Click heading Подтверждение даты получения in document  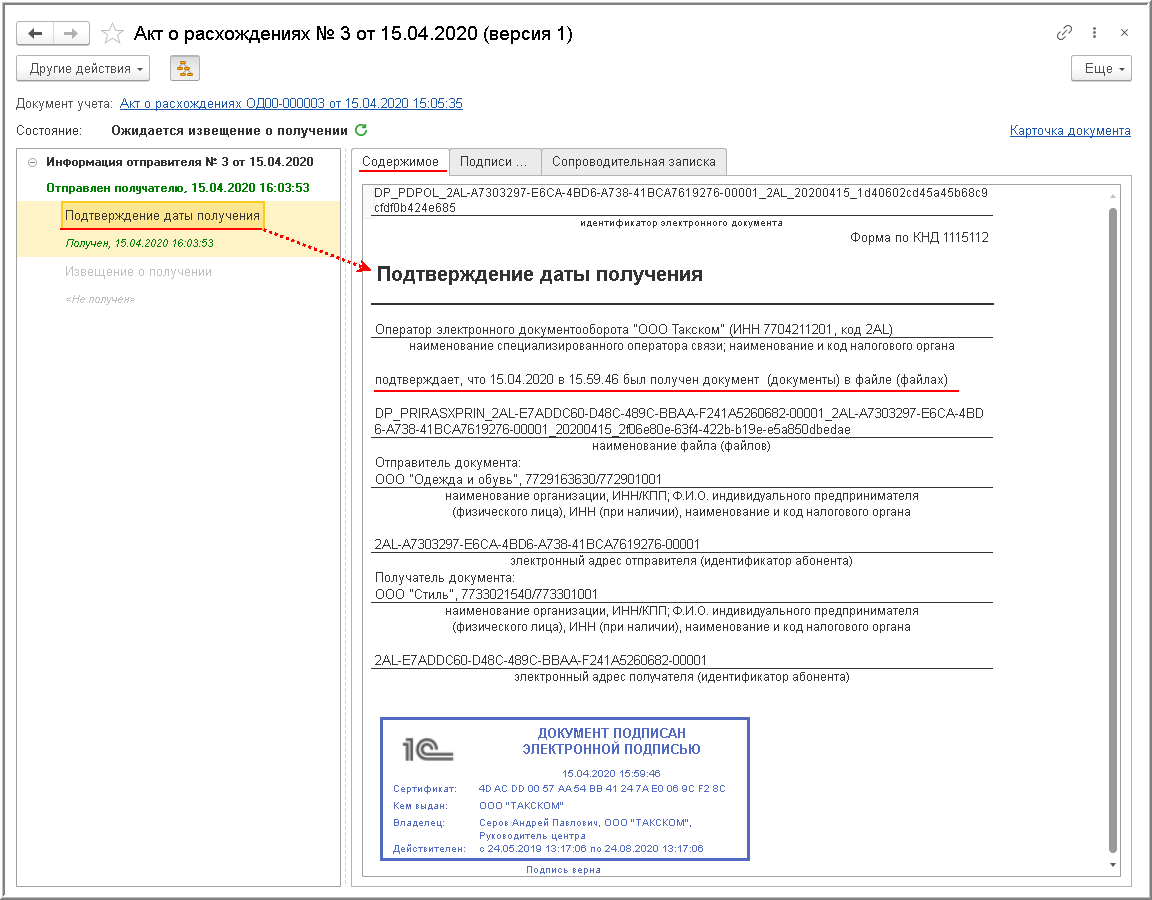pyautogui.click(x=539, y=275)
